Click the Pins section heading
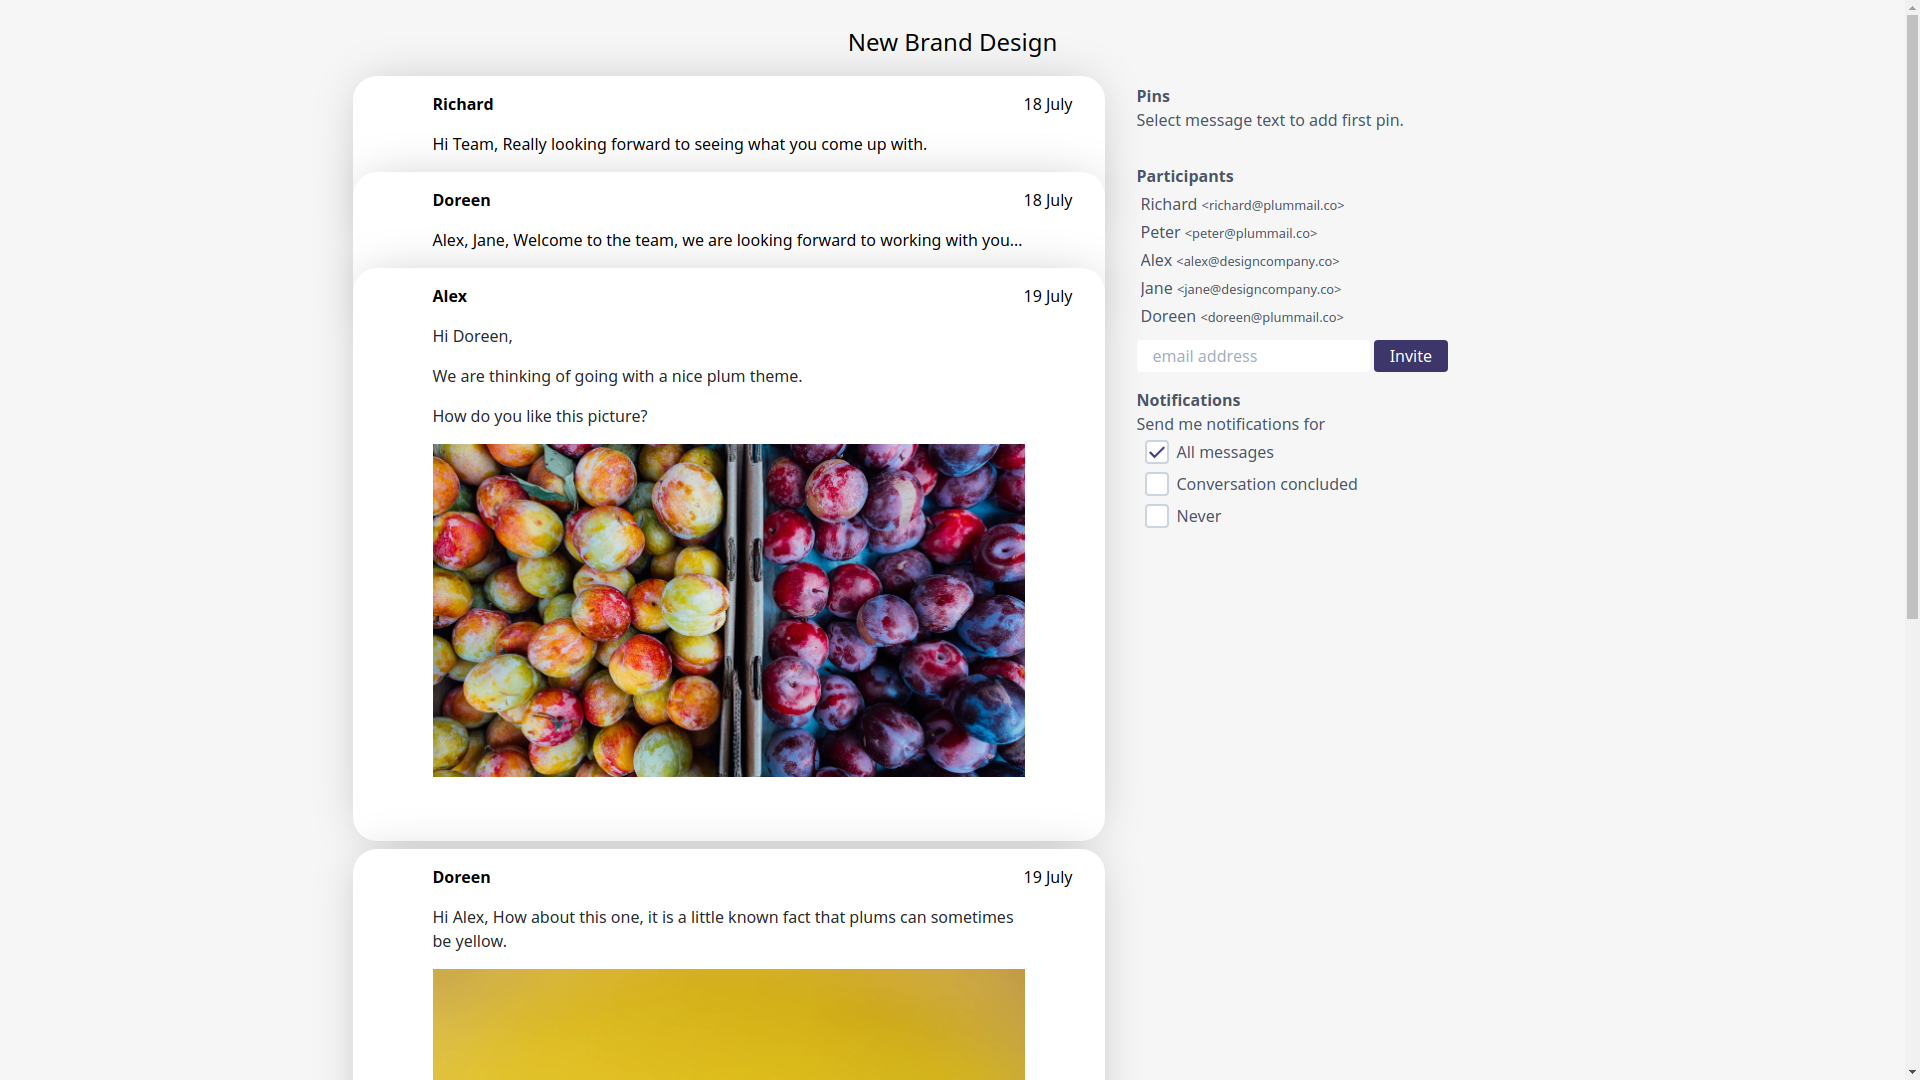Image resolution: width=1920 pixels, height=1080 pixels. [1152, 96]
